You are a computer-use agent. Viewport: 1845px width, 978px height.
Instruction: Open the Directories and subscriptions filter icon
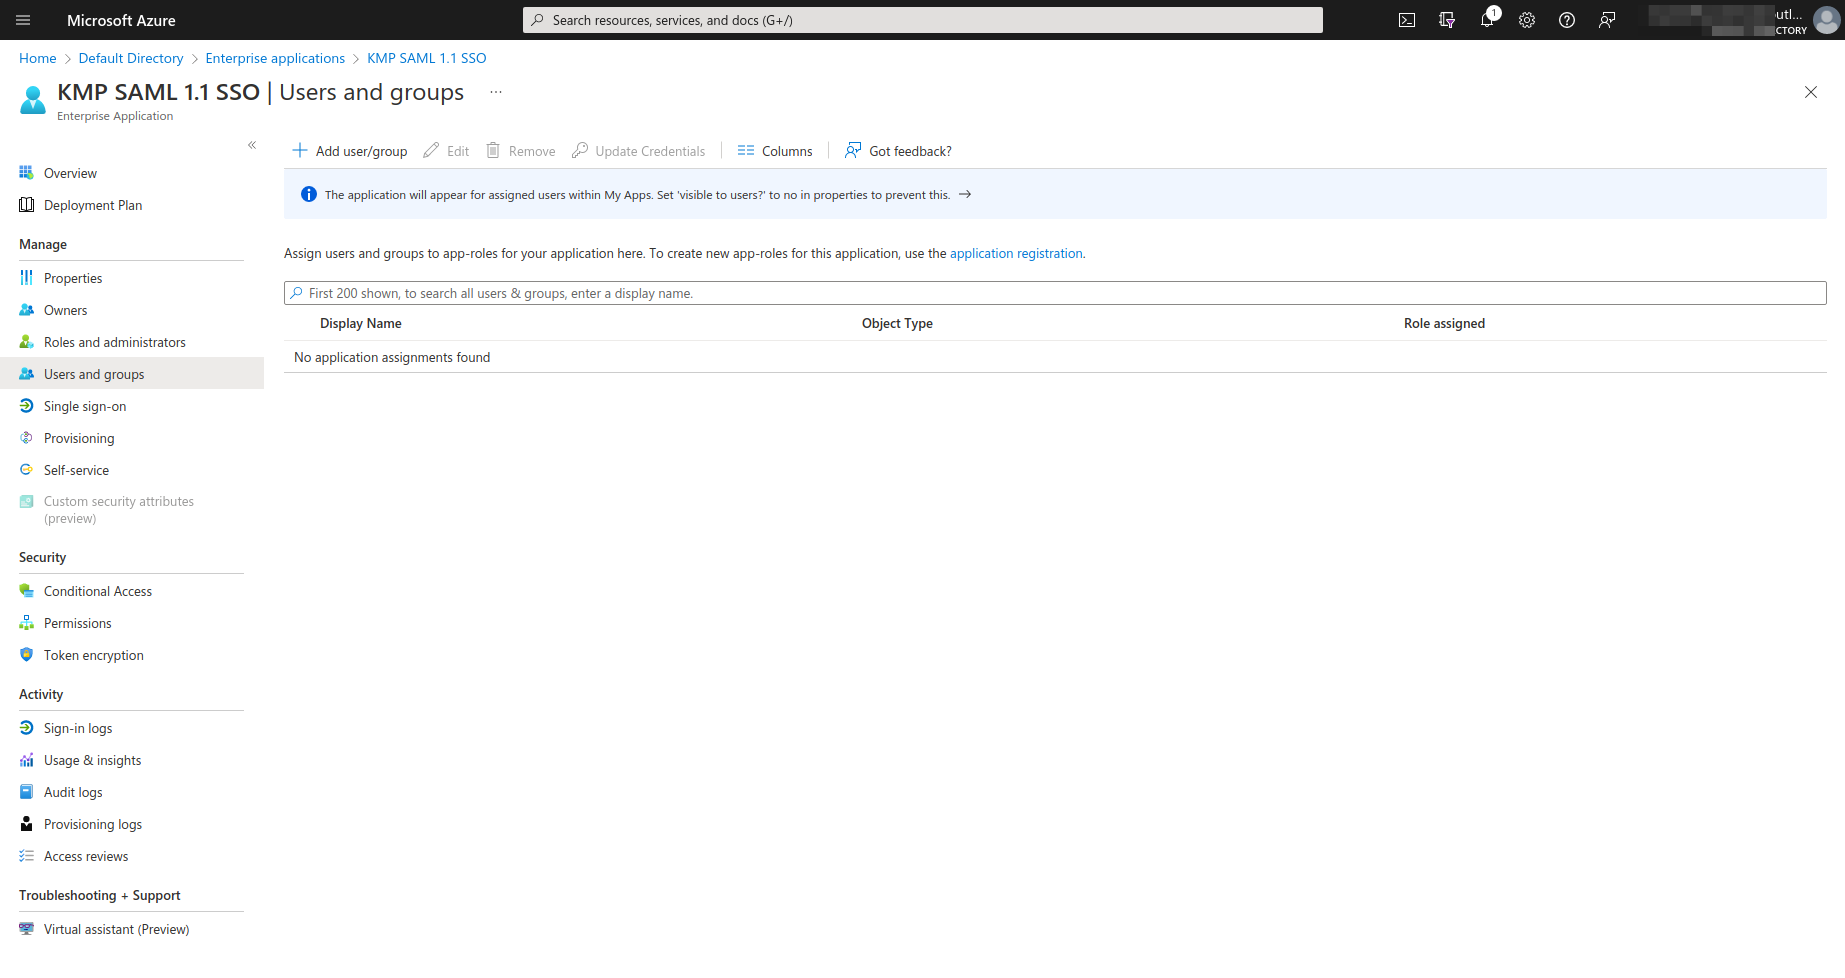coord(1447,20)
